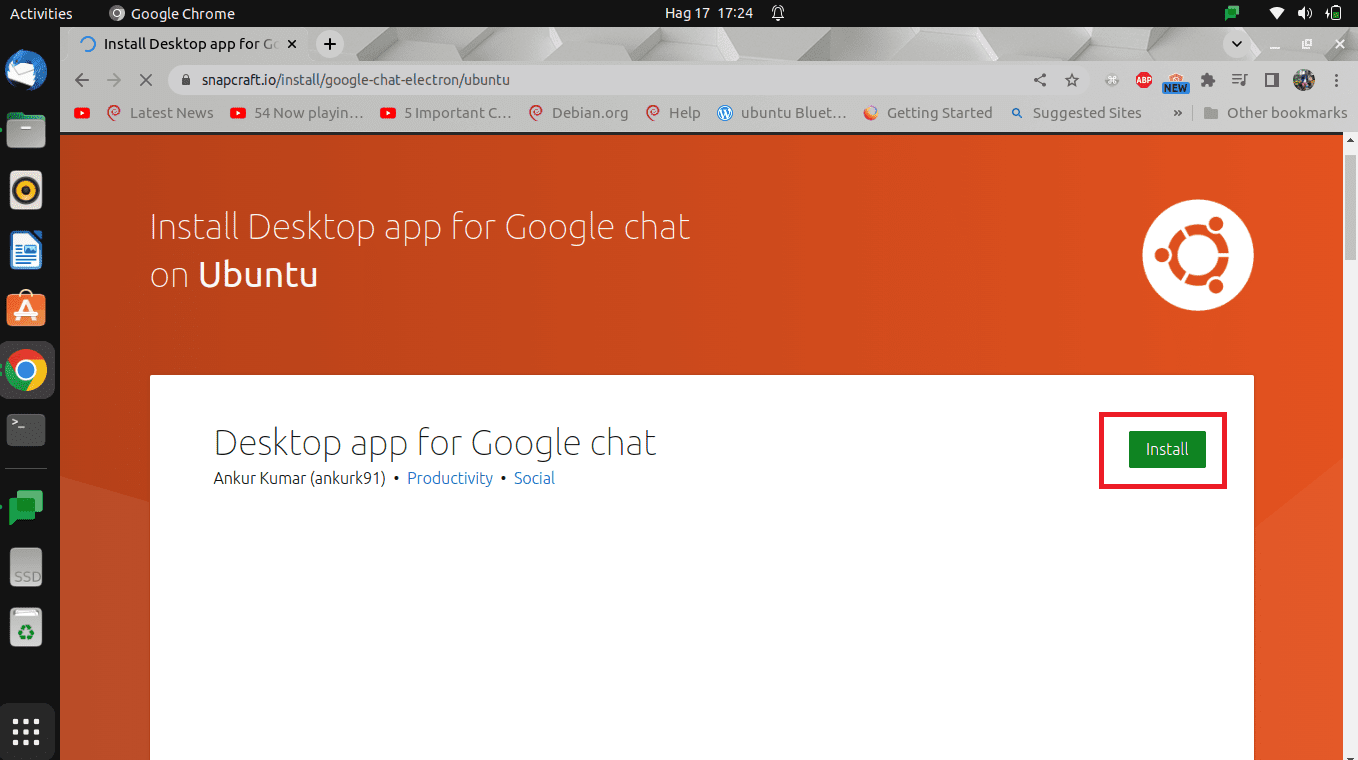Viewport: 1358px width, 760px height.
Task: Open the Wi-Fi status icon
Action: coord(1277,13)
